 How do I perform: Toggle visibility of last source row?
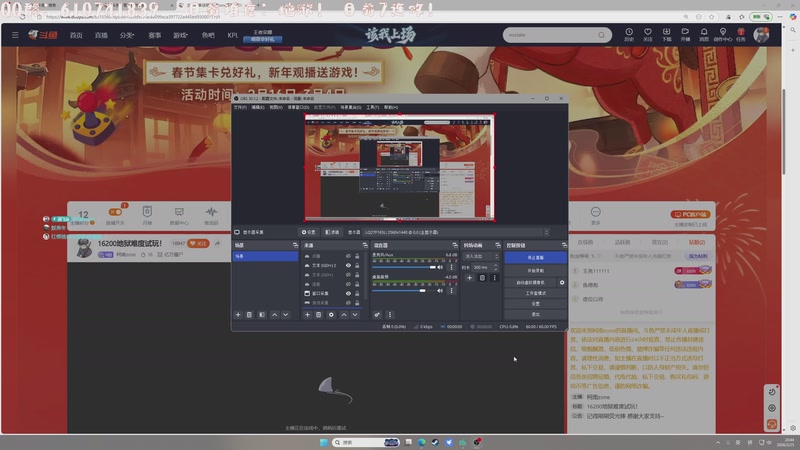point(348,303)
